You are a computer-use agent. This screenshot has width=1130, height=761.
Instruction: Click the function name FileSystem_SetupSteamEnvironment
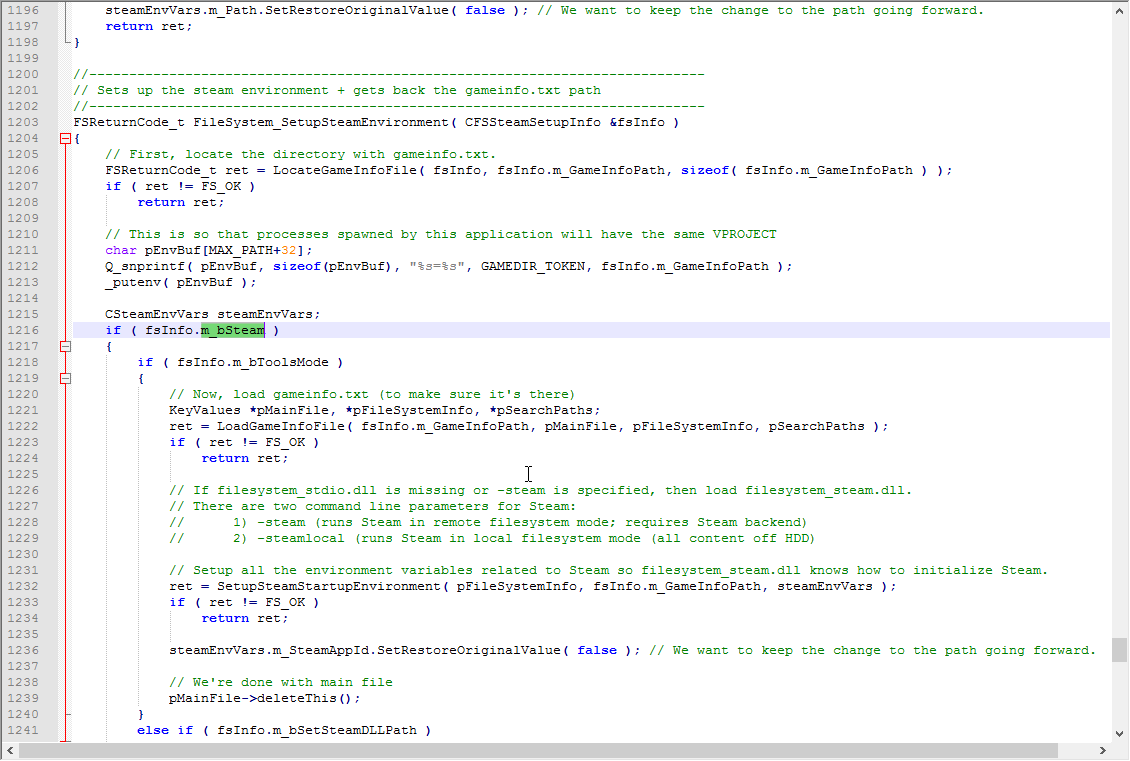(321, 123)
